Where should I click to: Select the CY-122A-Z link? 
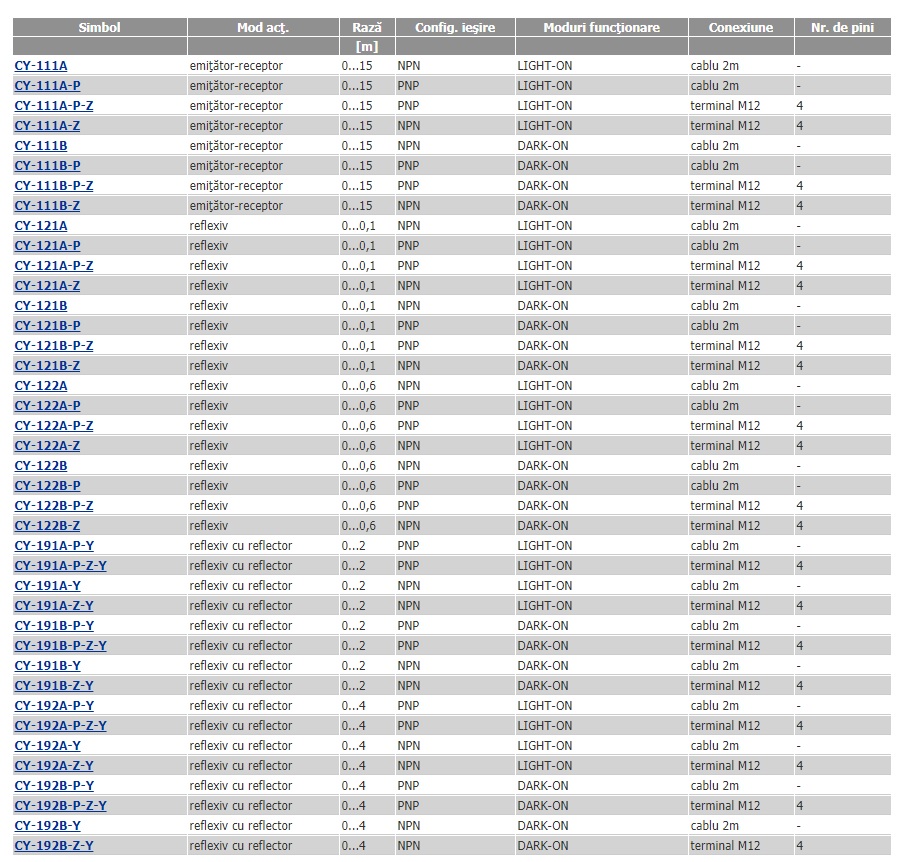[47, 446]
